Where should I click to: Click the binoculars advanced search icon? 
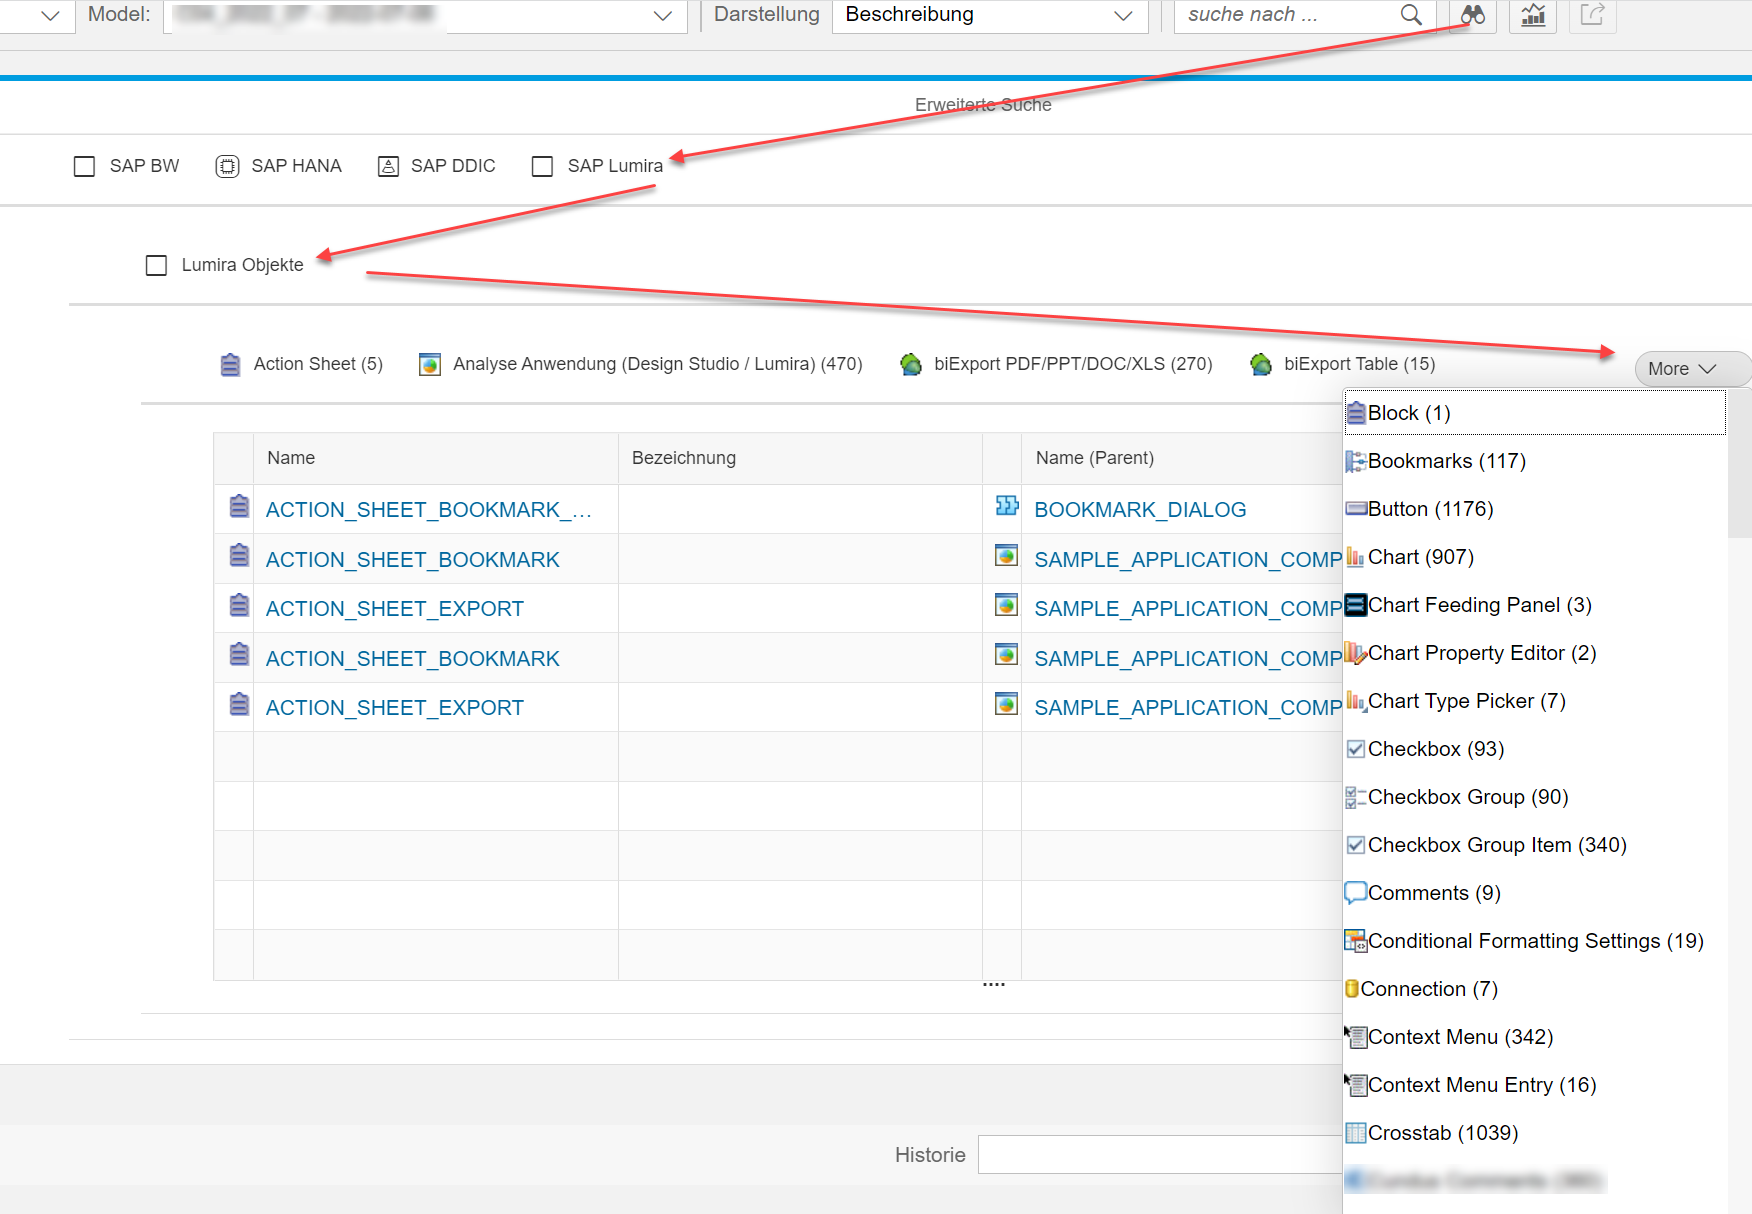1472,15
